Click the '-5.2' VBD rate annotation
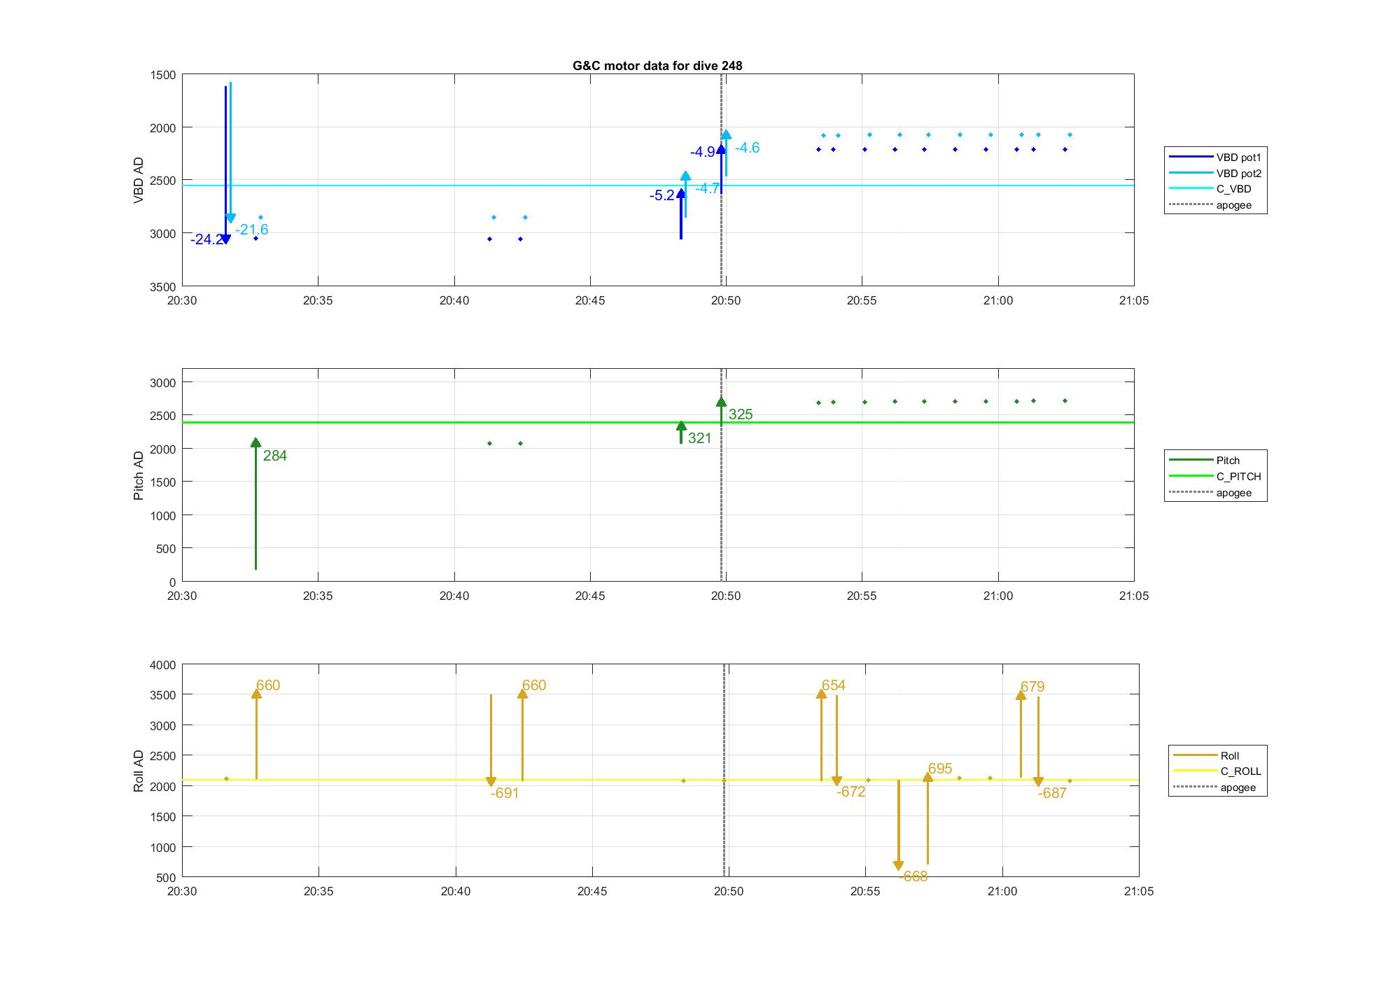Screen dimensions: 1400x986 click(x=662, y=195)
